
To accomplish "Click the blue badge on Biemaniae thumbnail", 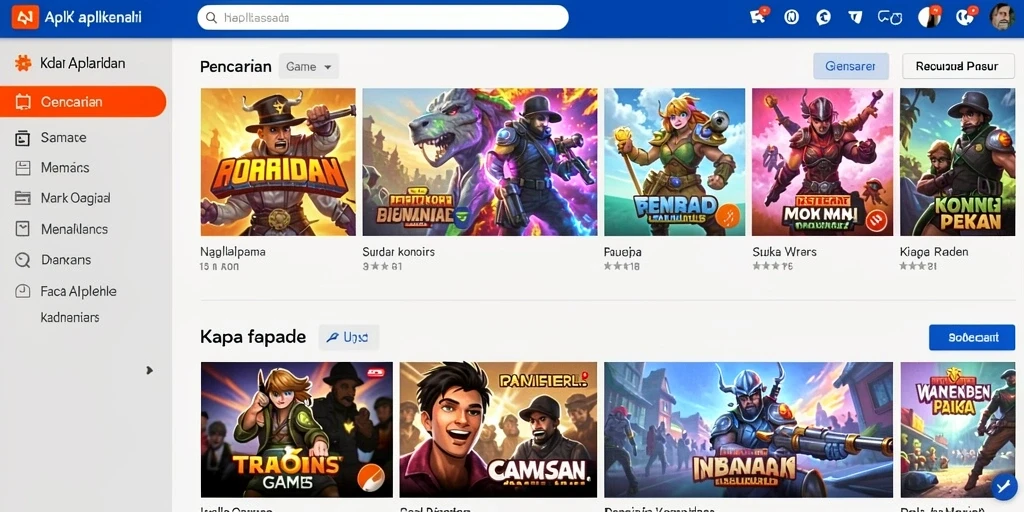I will (x=464, y=216).
